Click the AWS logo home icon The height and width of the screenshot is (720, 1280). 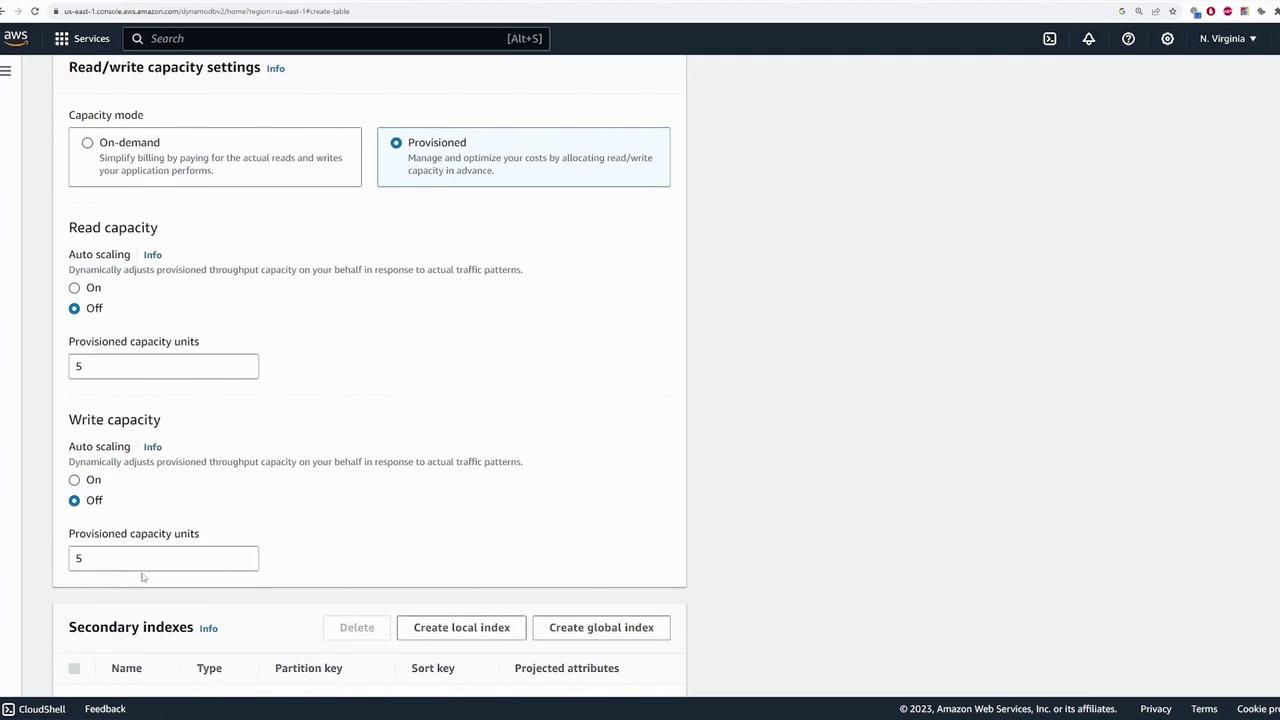tap(16, 38)
